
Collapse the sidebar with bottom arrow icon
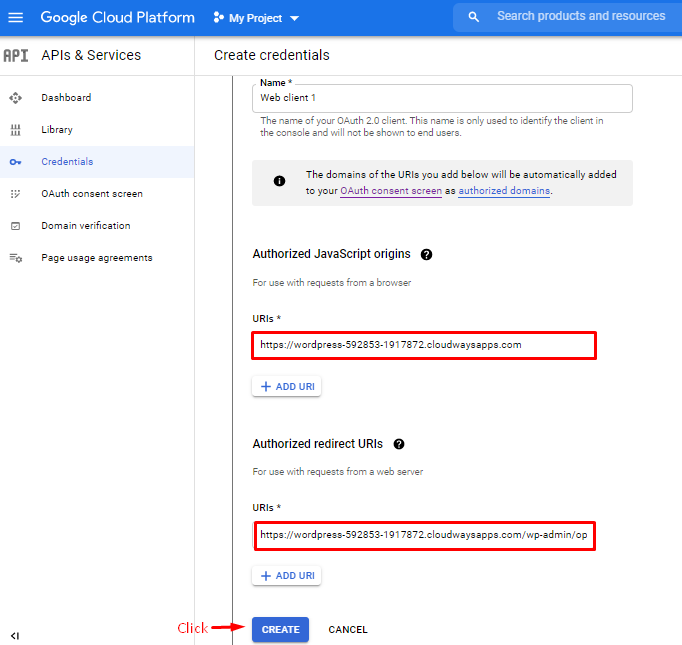click(x=15, y=635)
